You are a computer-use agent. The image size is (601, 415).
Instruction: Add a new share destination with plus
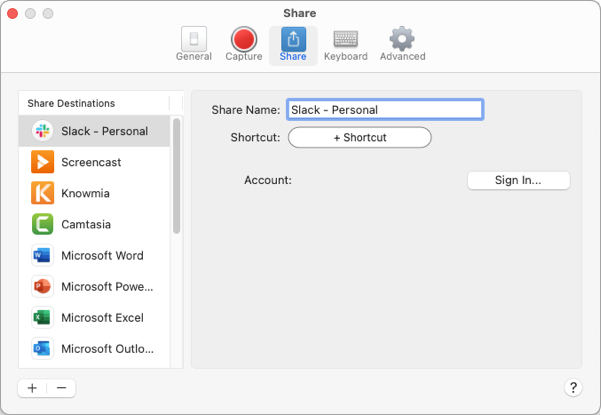coord(32,388)
